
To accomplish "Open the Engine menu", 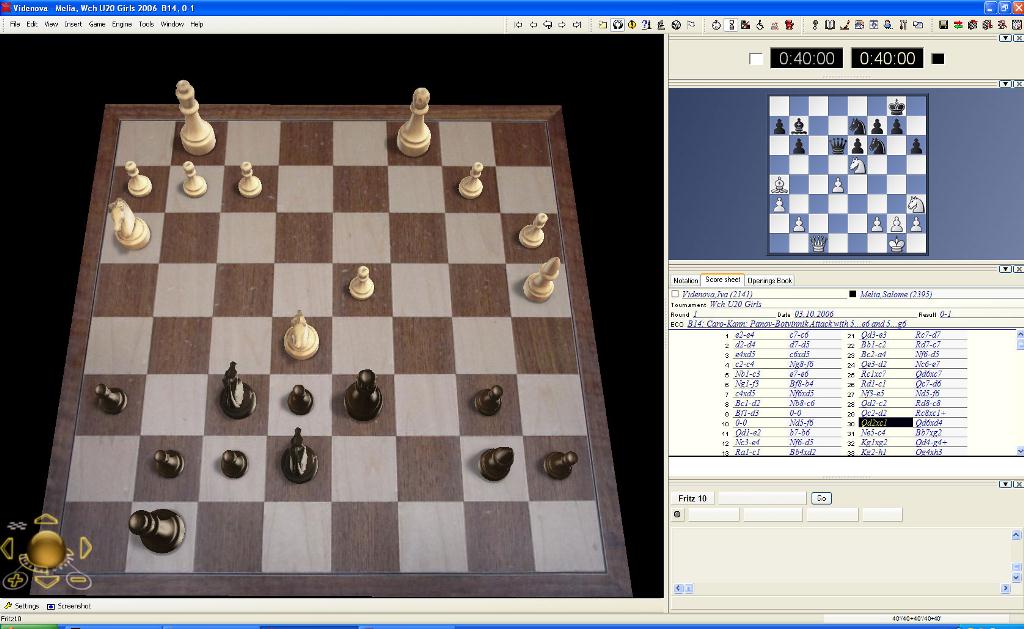I will tap(121, 24).
